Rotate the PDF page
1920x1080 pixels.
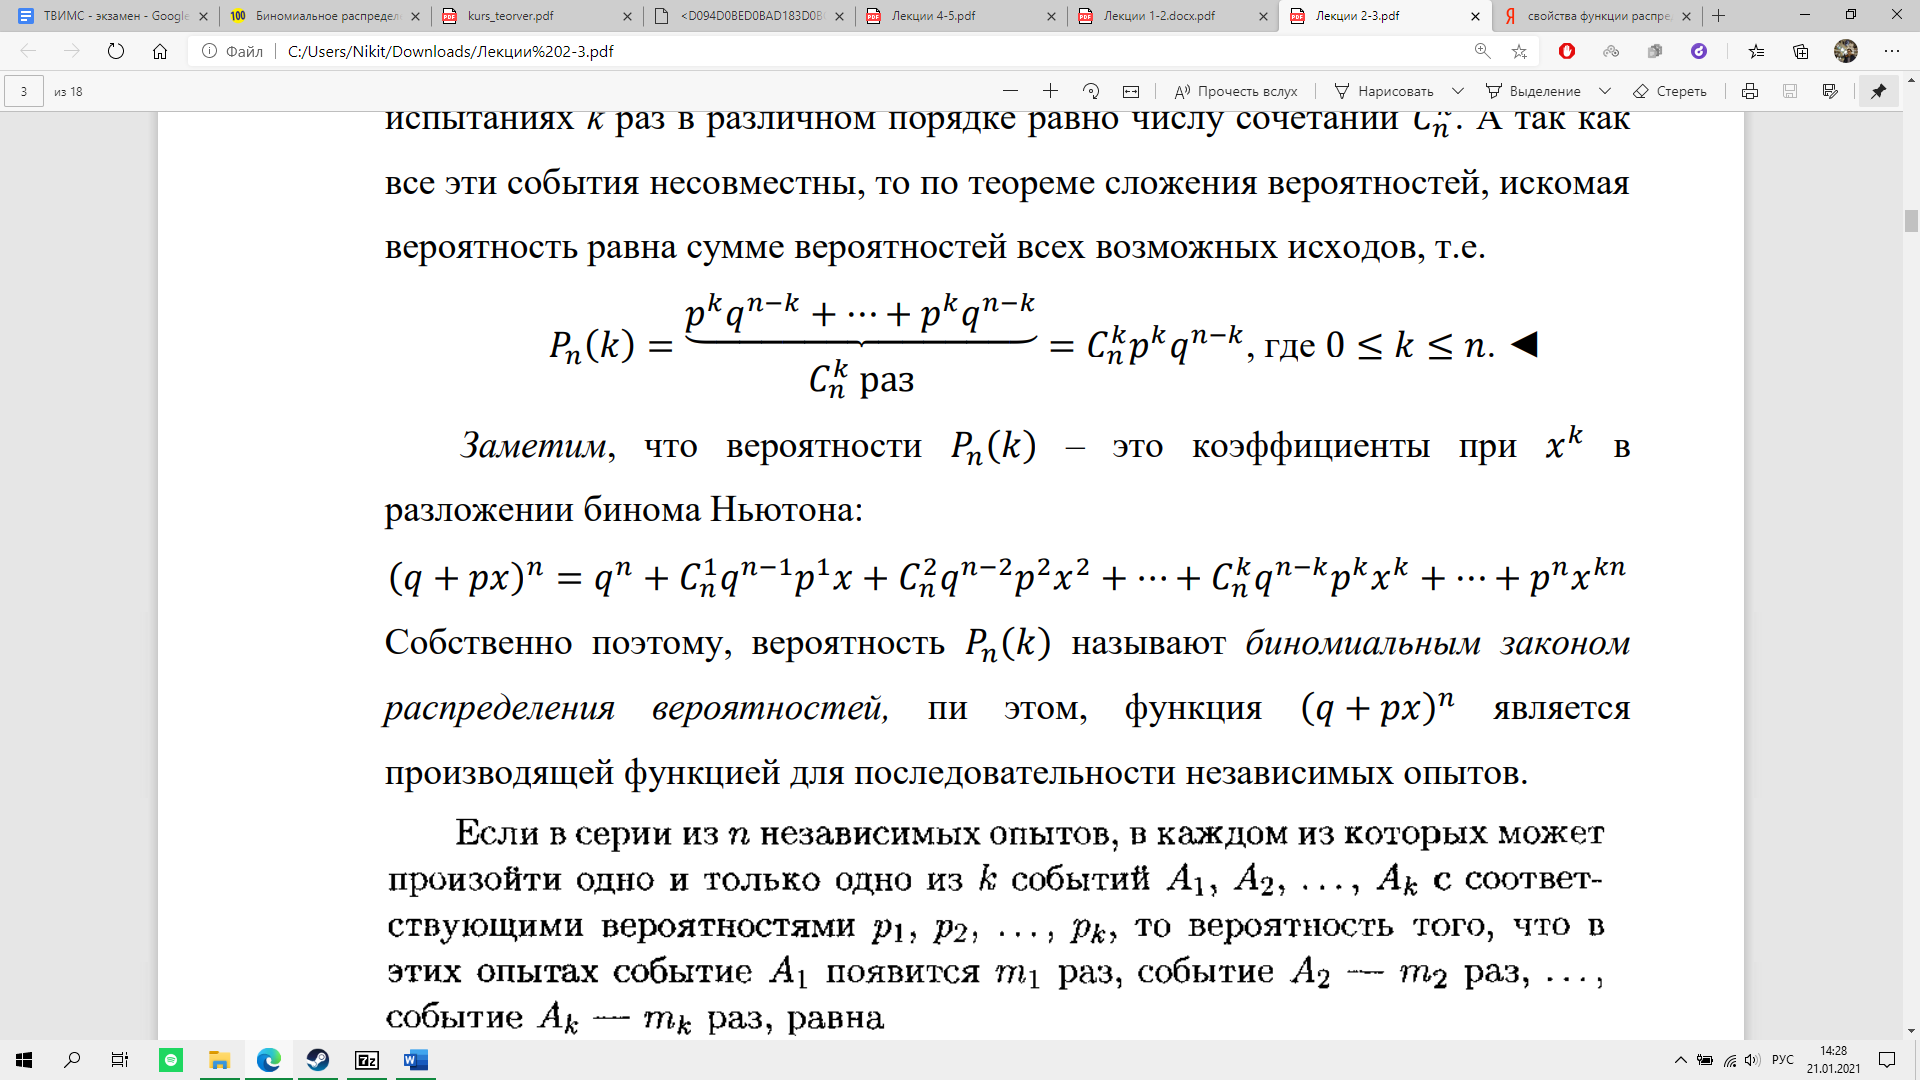[1091, 91]
